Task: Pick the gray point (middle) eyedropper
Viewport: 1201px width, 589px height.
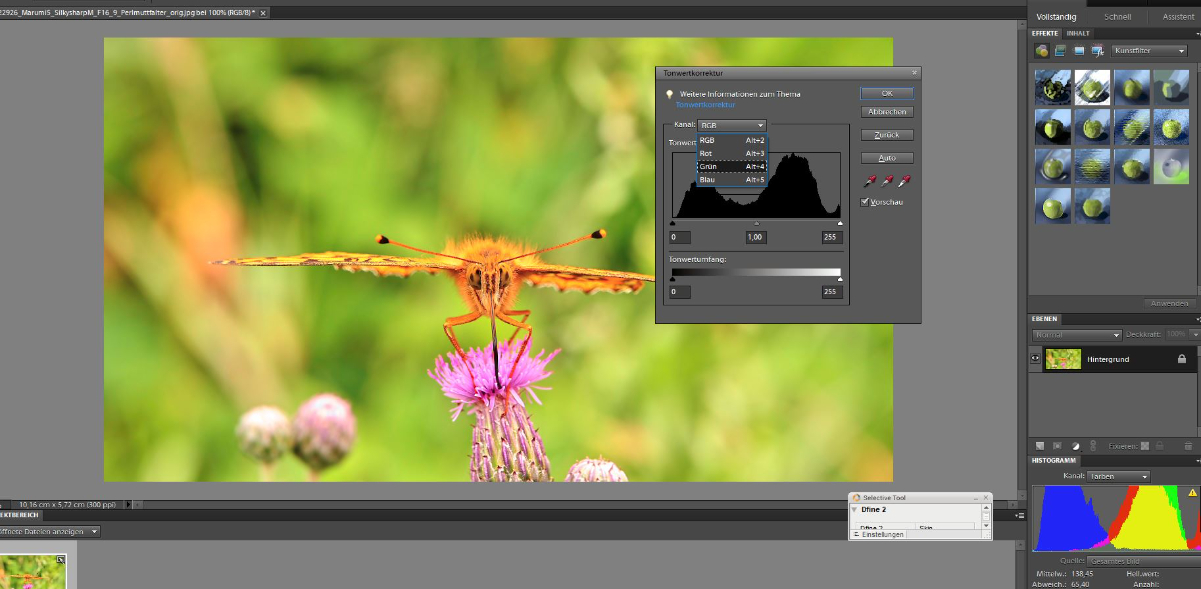Action: pos(888,181)
